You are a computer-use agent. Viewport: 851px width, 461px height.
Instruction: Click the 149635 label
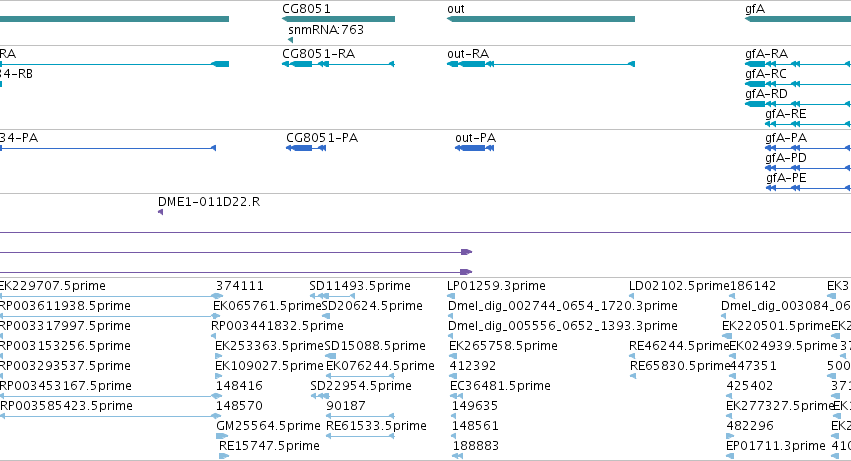pyautogui.click(x=475, y=407)
